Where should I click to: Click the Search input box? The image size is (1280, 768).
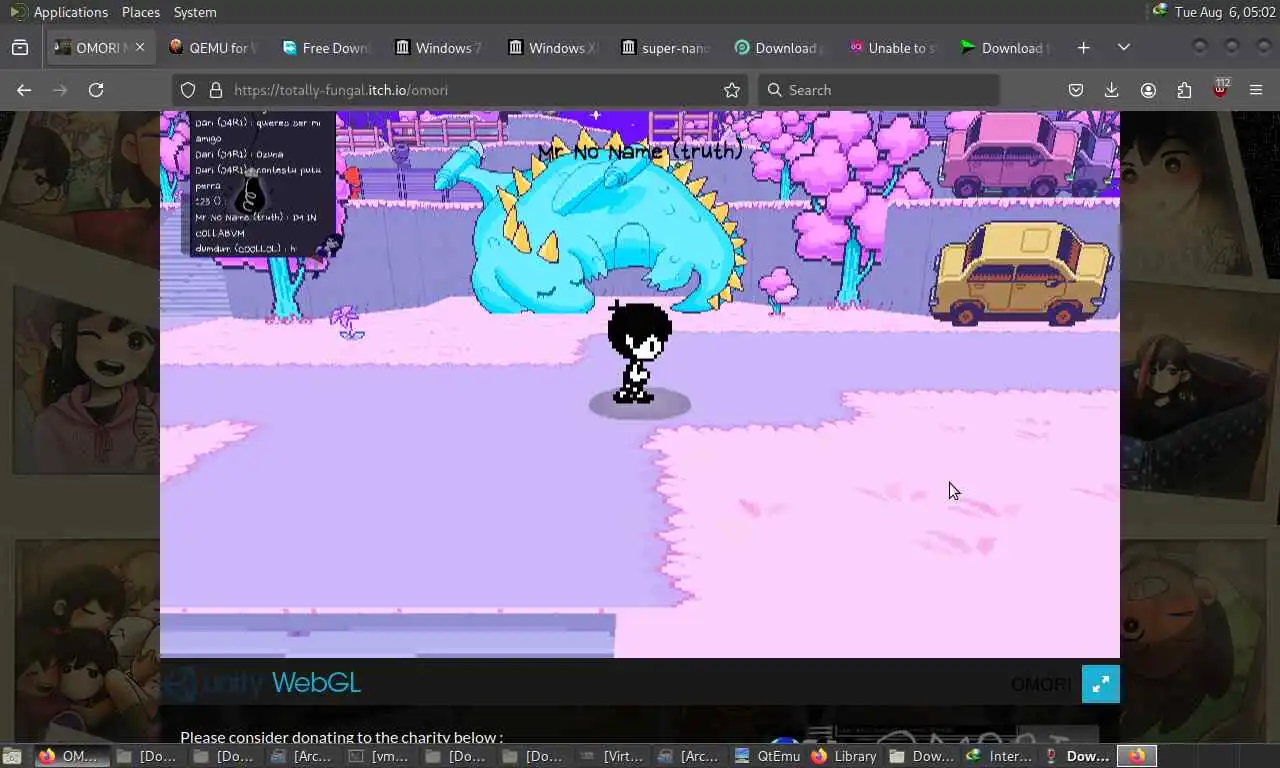tap(878, 90)
